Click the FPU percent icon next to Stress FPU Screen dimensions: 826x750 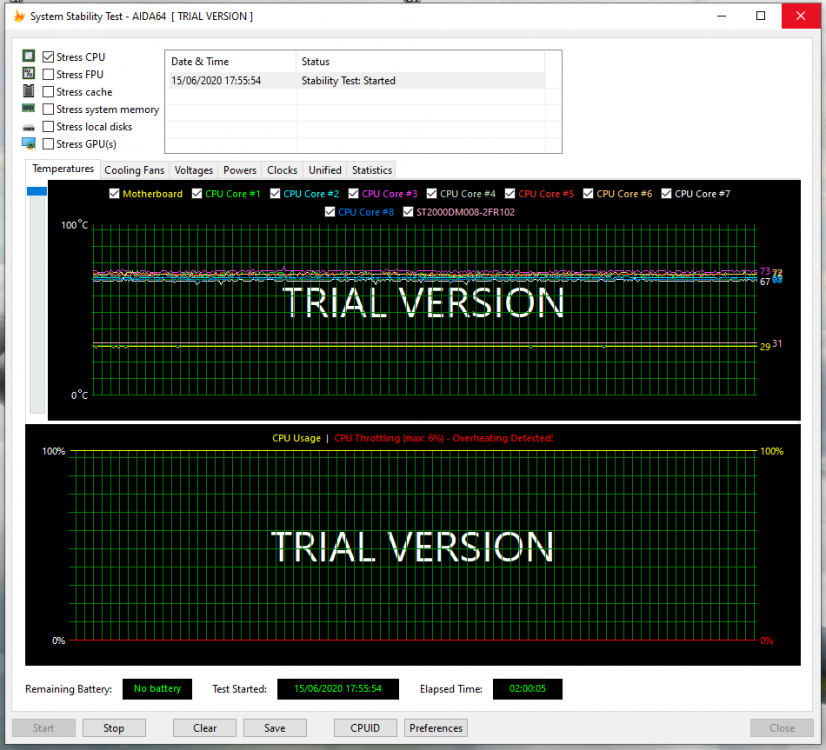(x=27, y=74)
